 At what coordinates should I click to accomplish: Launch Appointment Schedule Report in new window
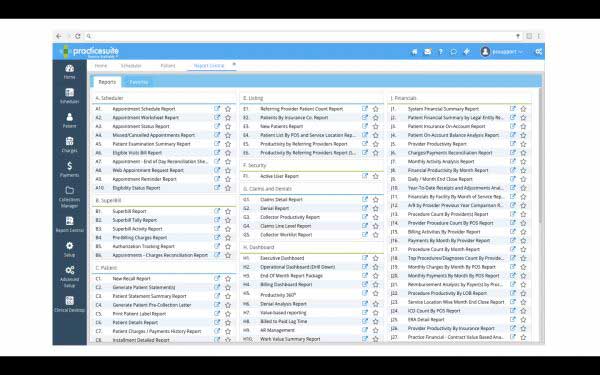pyautogui.click(x=217, y=109)
